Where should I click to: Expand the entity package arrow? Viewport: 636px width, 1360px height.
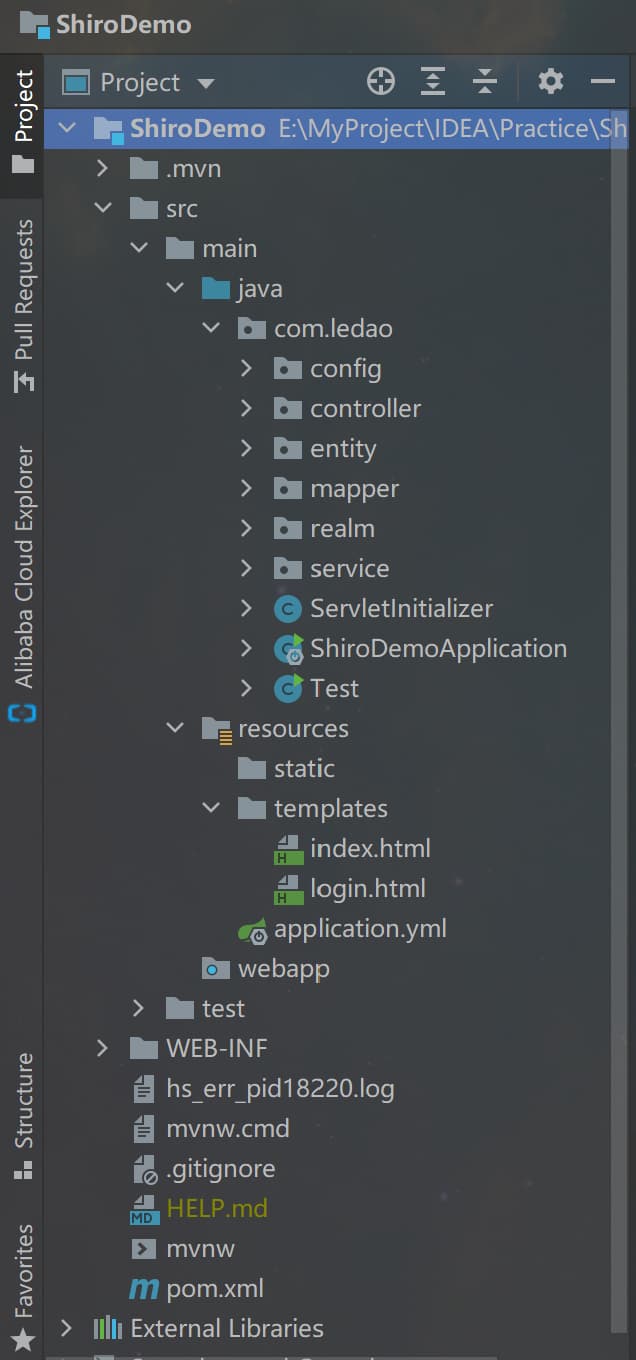246,448
